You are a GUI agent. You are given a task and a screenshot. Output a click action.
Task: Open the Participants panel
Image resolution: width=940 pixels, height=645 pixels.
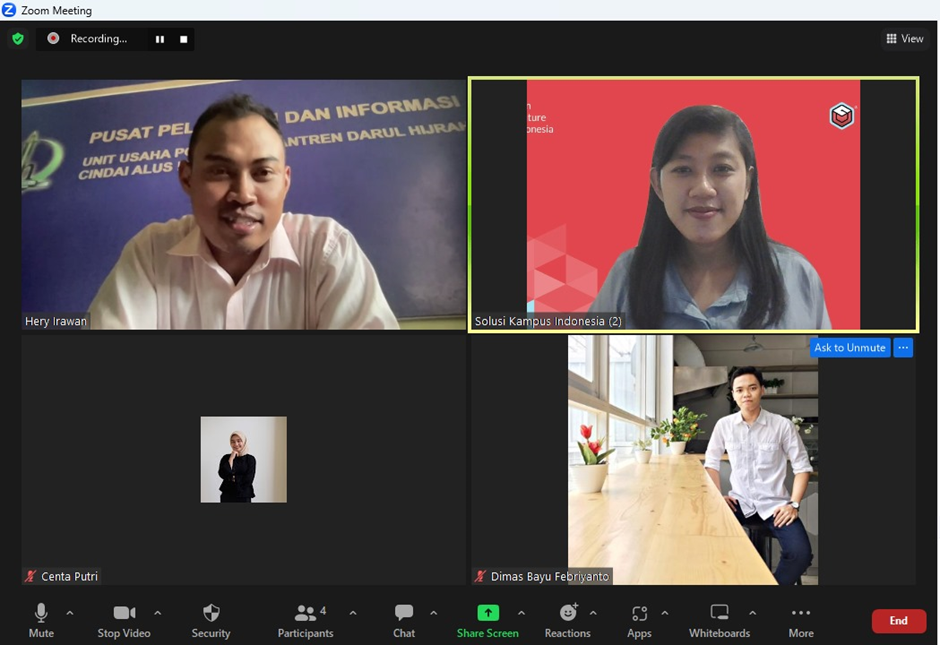(306, 620)
